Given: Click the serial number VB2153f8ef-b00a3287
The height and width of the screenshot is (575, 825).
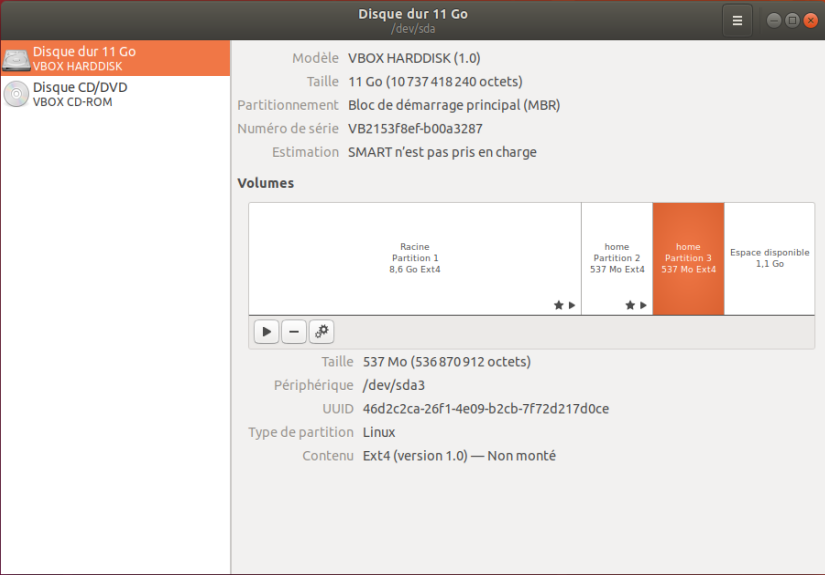Looking at the screenshot, I should tap(415, 128).
